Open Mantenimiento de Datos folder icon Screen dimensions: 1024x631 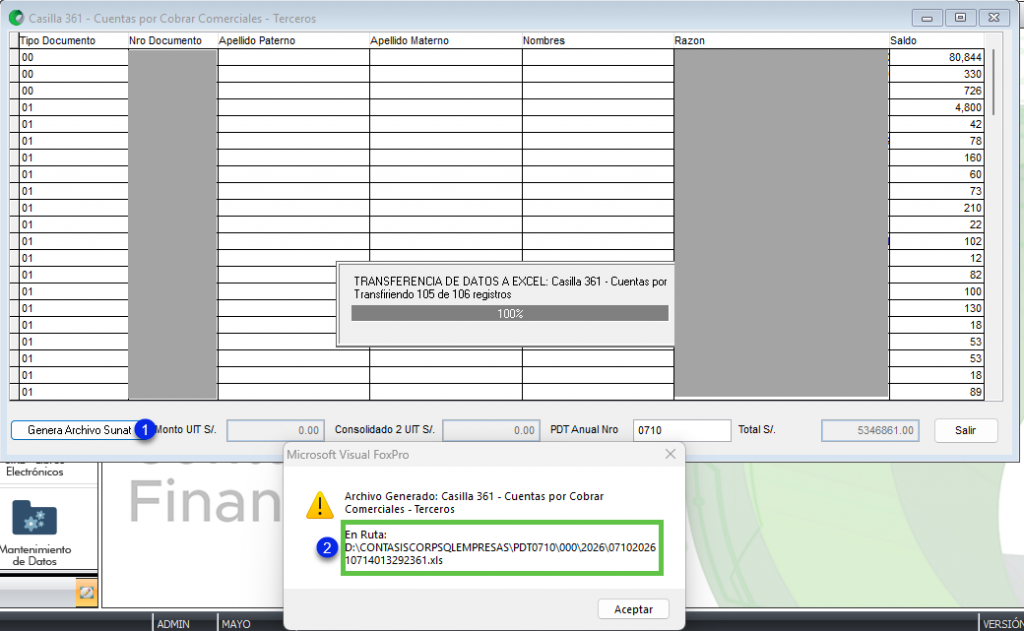pyautogui.click(x=35, y=518)
